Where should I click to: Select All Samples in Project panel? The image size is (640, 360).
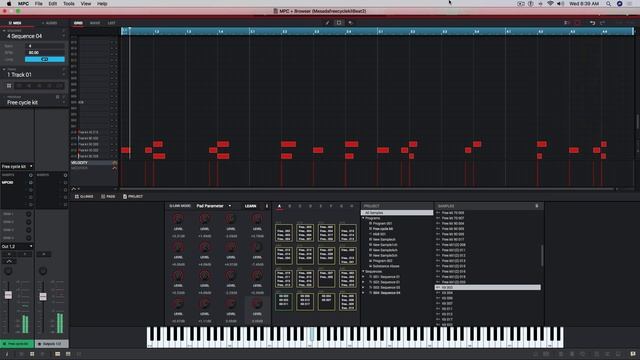397,213
